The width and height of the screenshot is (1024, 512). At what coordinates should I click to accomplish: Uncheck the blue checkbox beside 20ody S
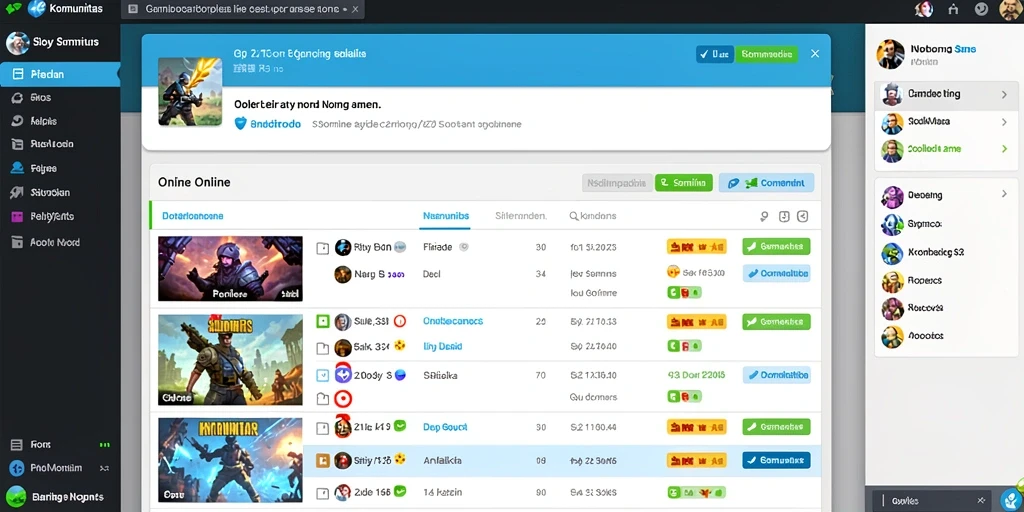tap(323, 376)
